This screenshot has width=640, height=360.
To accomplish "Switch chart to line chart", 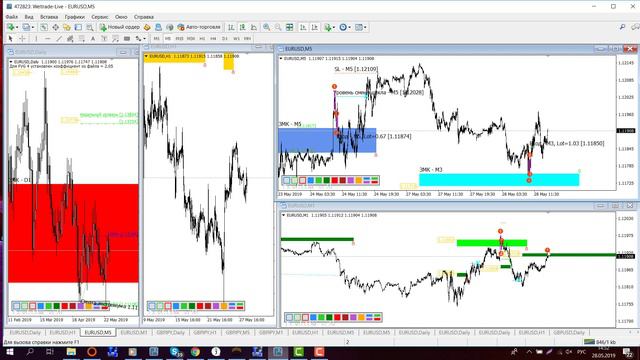I will (254, 27).
